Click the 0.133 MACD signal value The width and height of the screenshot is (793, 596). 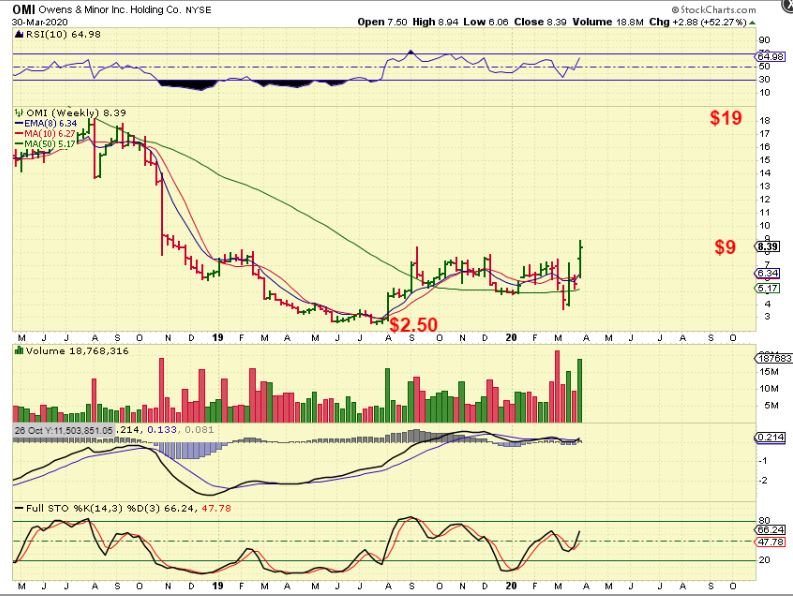pyautogui.click(x=162, y=430)
